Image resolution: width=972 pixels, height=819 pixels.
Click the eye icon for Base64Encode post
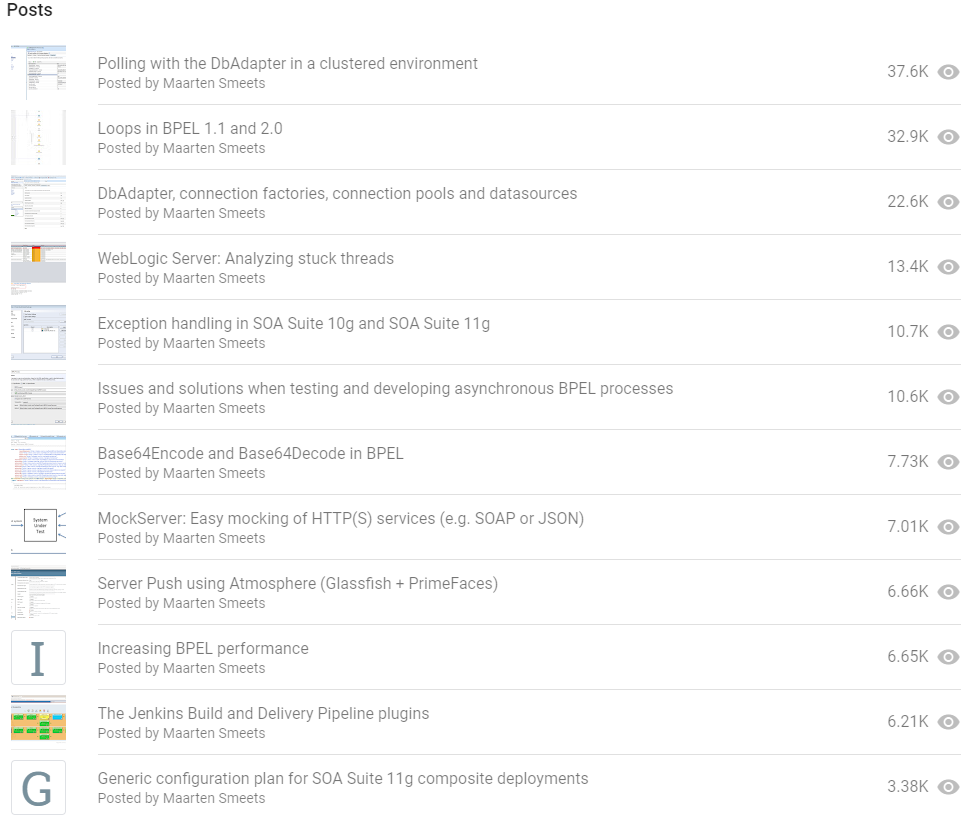pyautogui.click(x=948, y=462)
